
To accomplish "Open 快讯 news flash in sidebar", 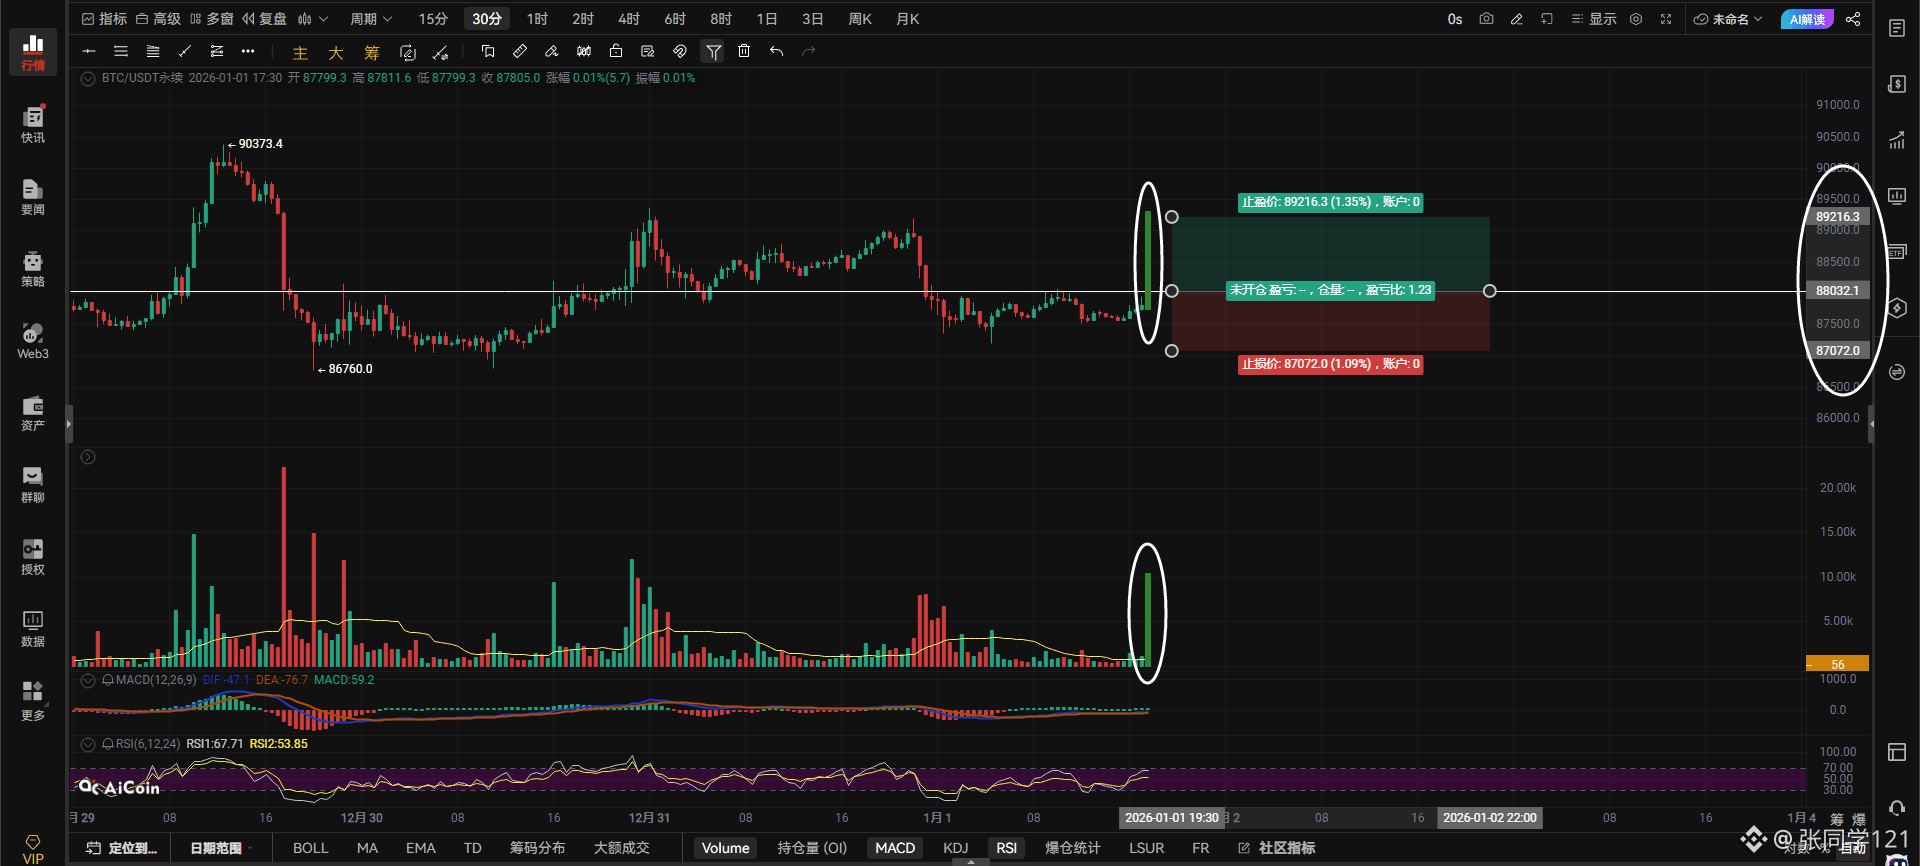I will [x=33, y=125].
